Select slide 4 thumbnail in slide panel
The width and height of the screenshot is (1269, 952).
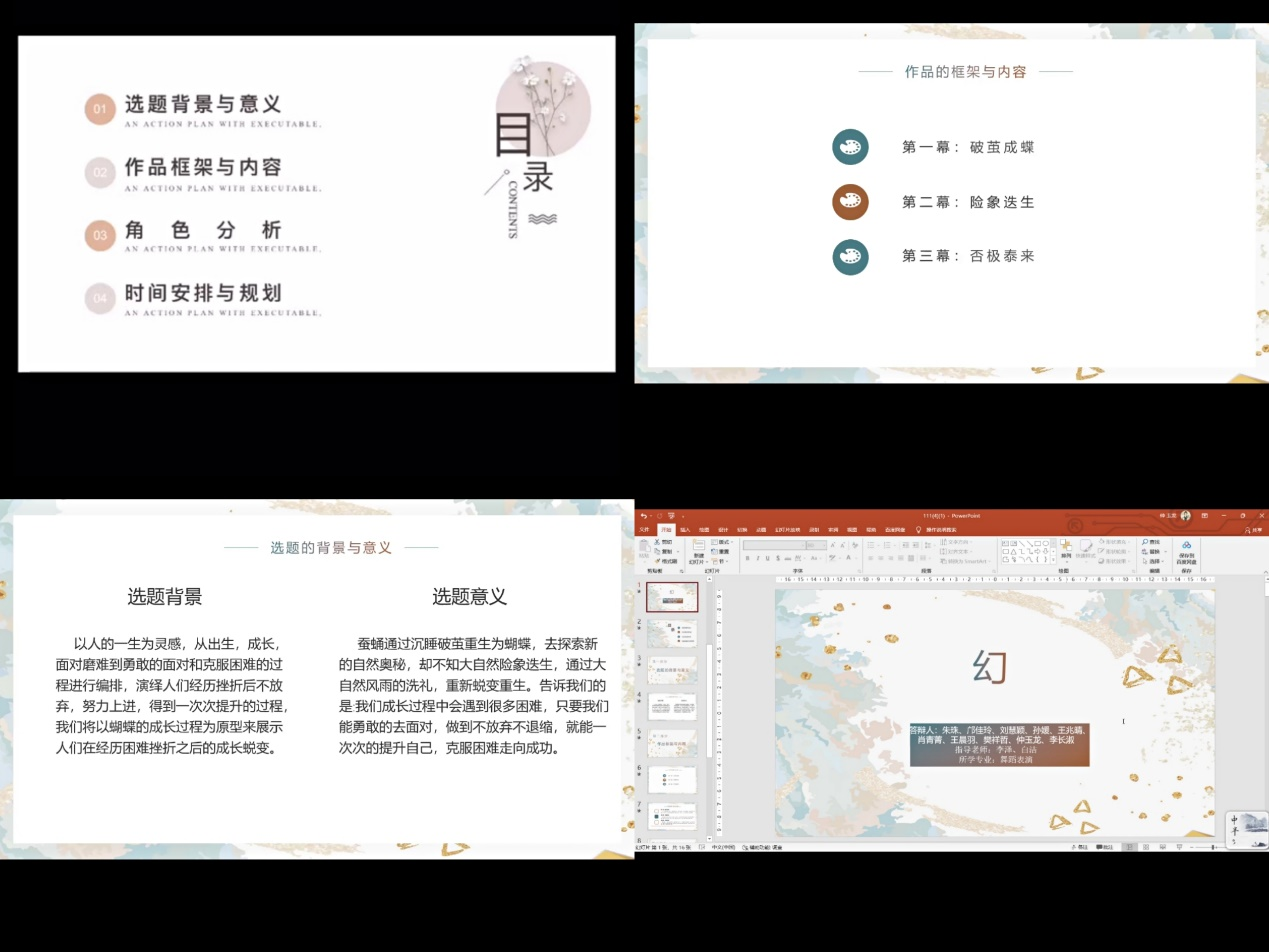672,705
